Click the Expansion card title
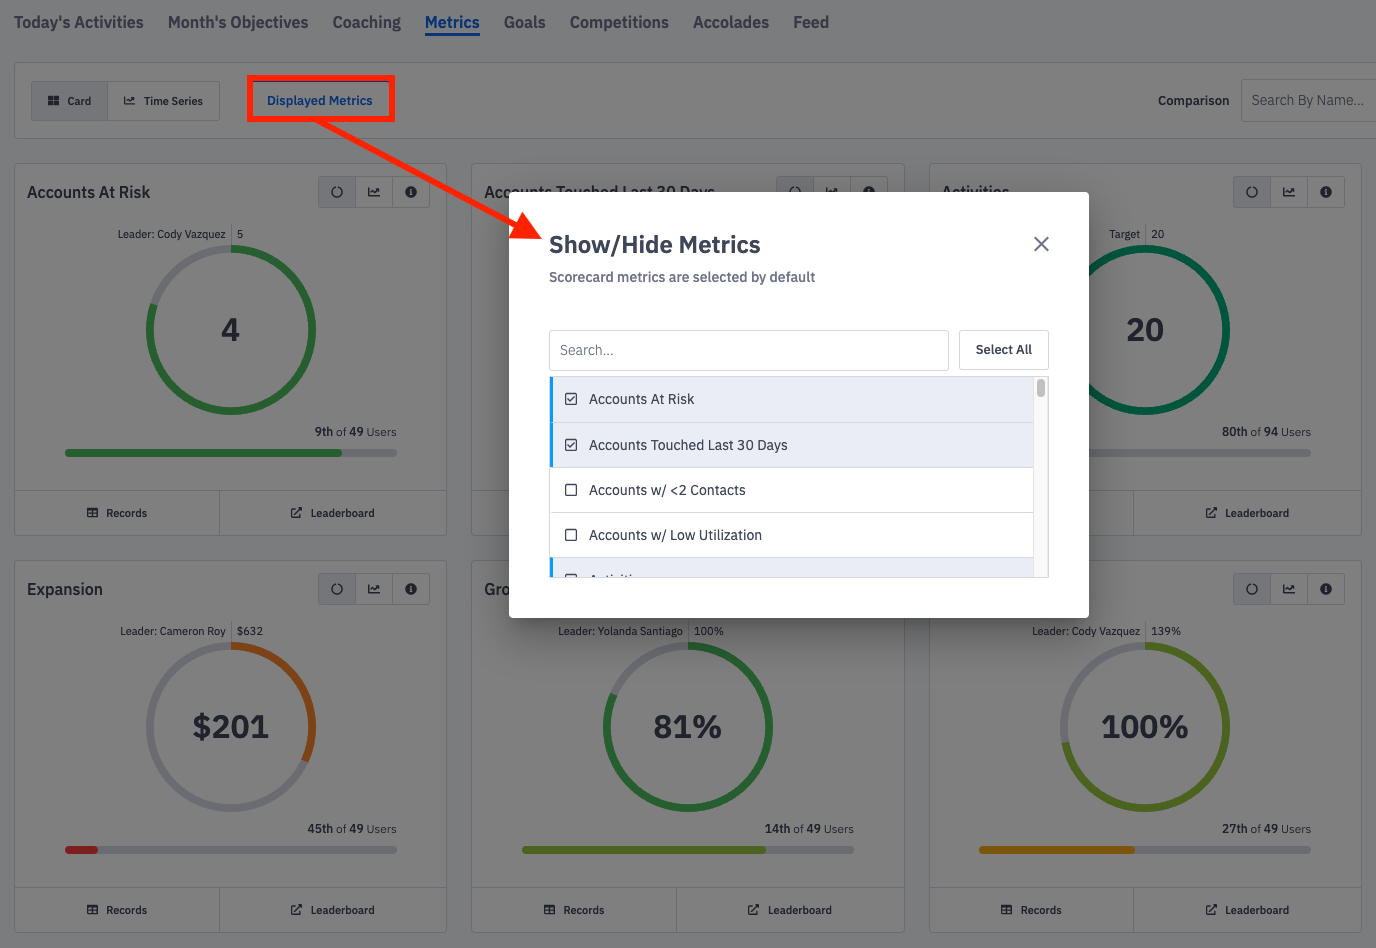 point(65,589)
